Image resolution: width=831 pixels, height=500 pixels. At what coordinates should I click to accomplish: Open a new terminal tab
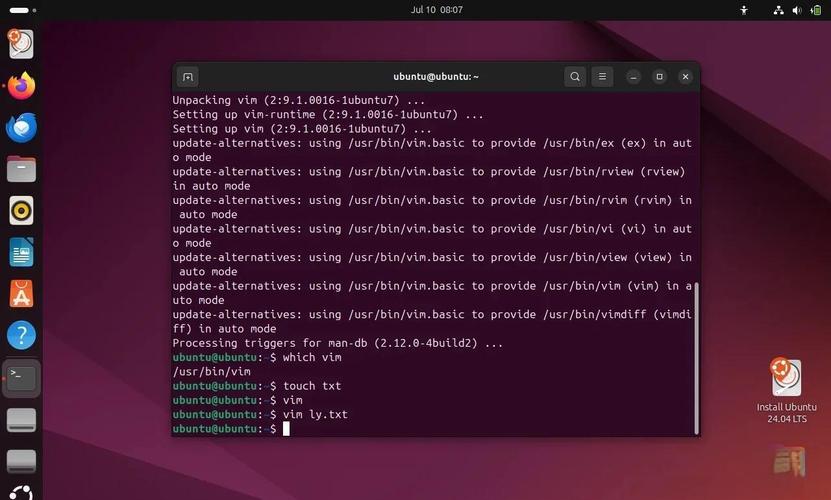[x=187, y=77]
